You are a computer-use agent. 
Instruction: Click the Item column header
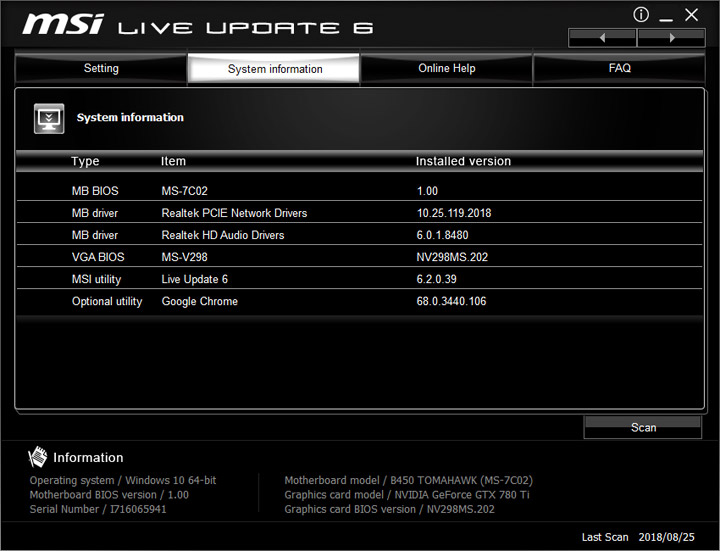click(173, 161)
